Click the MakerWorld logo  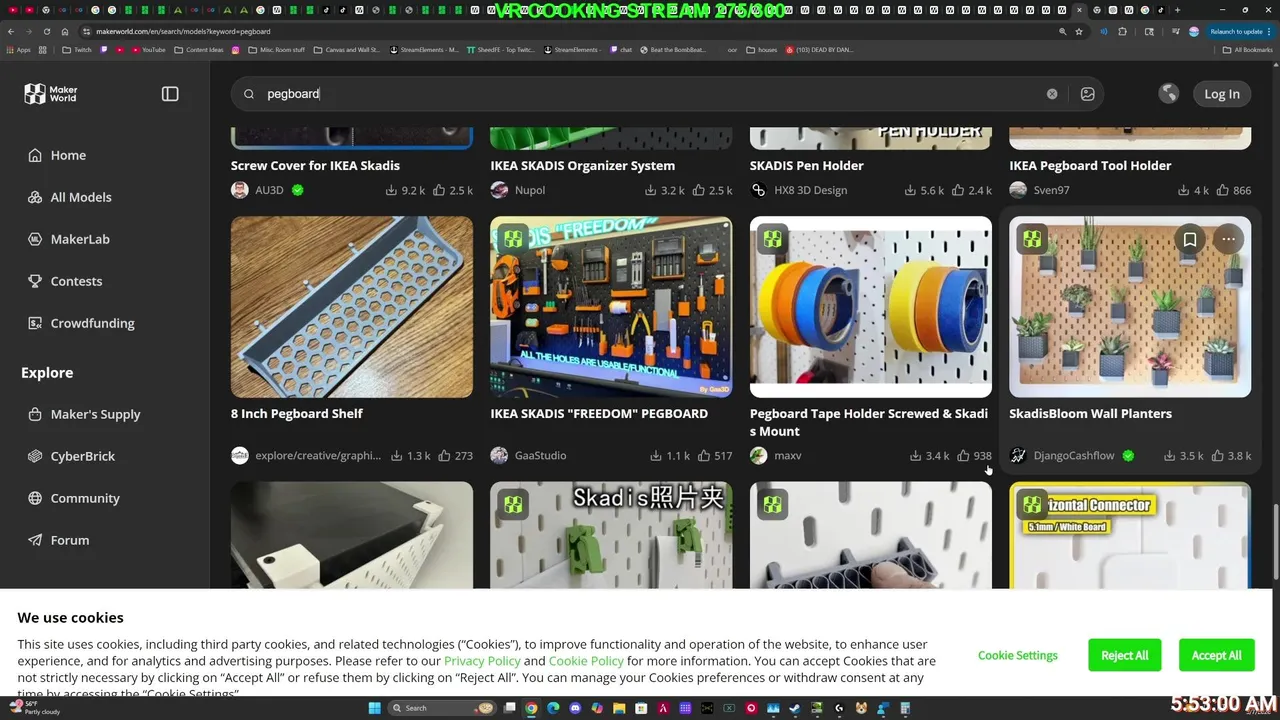[51, 94]
